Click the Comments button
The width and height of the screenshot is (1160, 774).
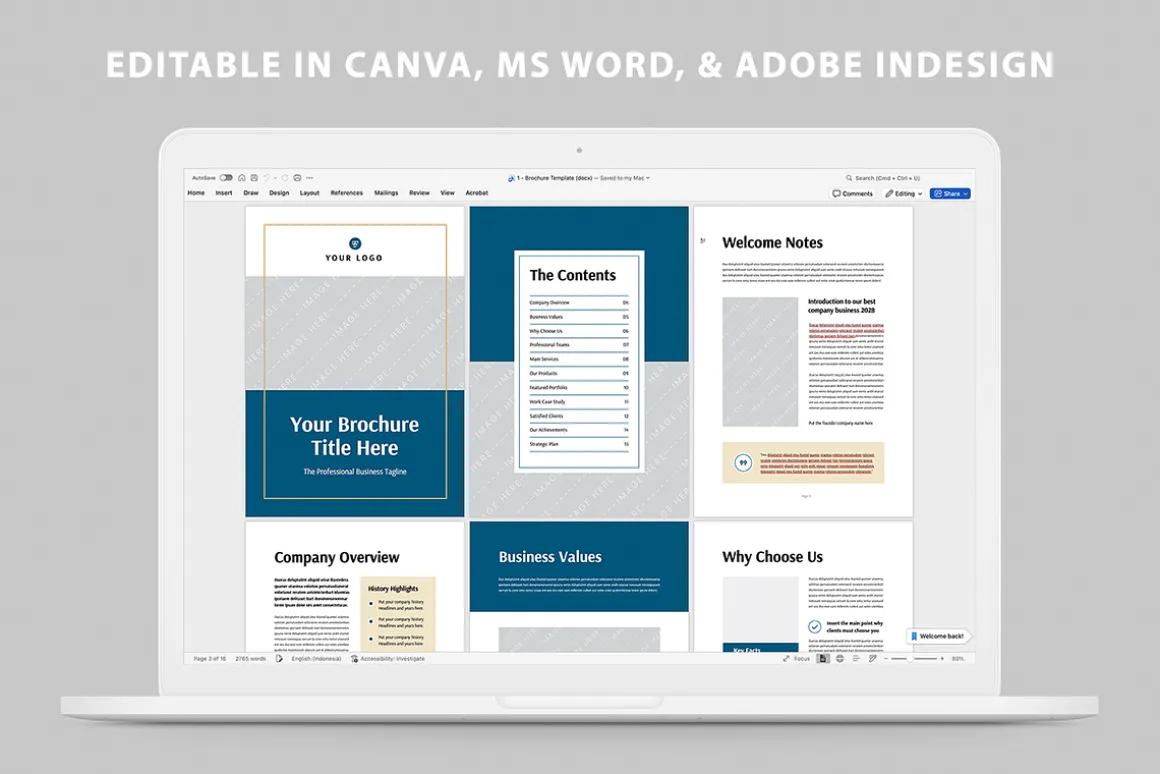tap(853, 194)
